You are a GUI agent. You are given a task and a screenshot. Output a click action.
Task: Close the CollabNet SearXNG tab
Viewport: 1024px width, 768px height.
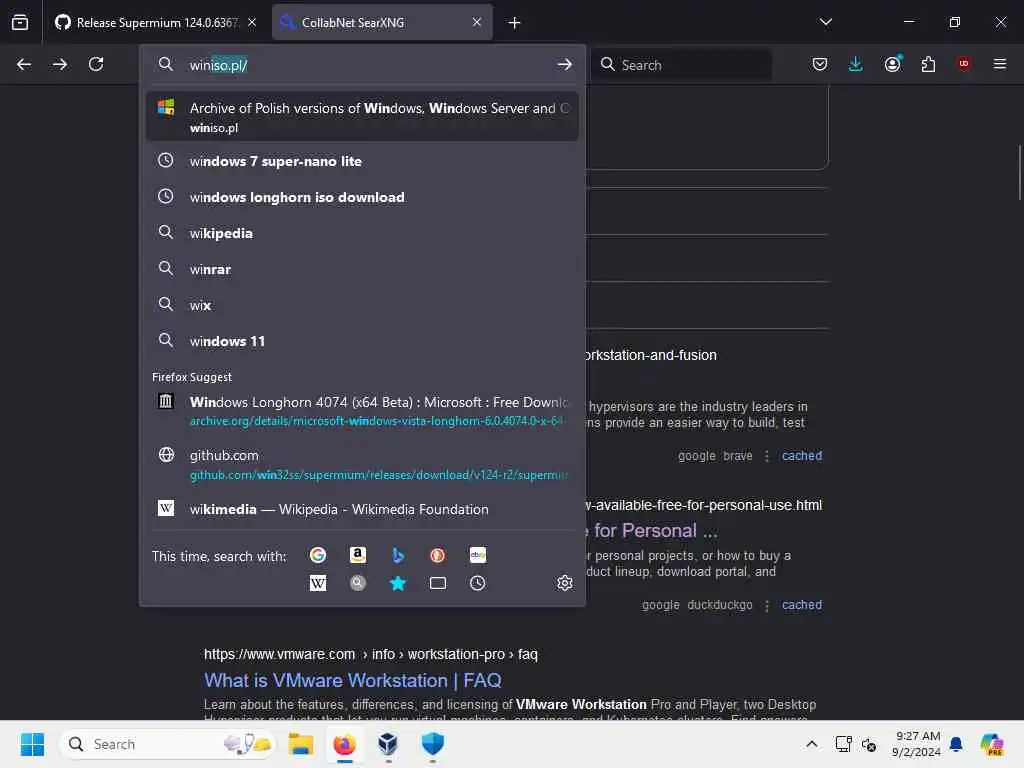pos(477,22)
